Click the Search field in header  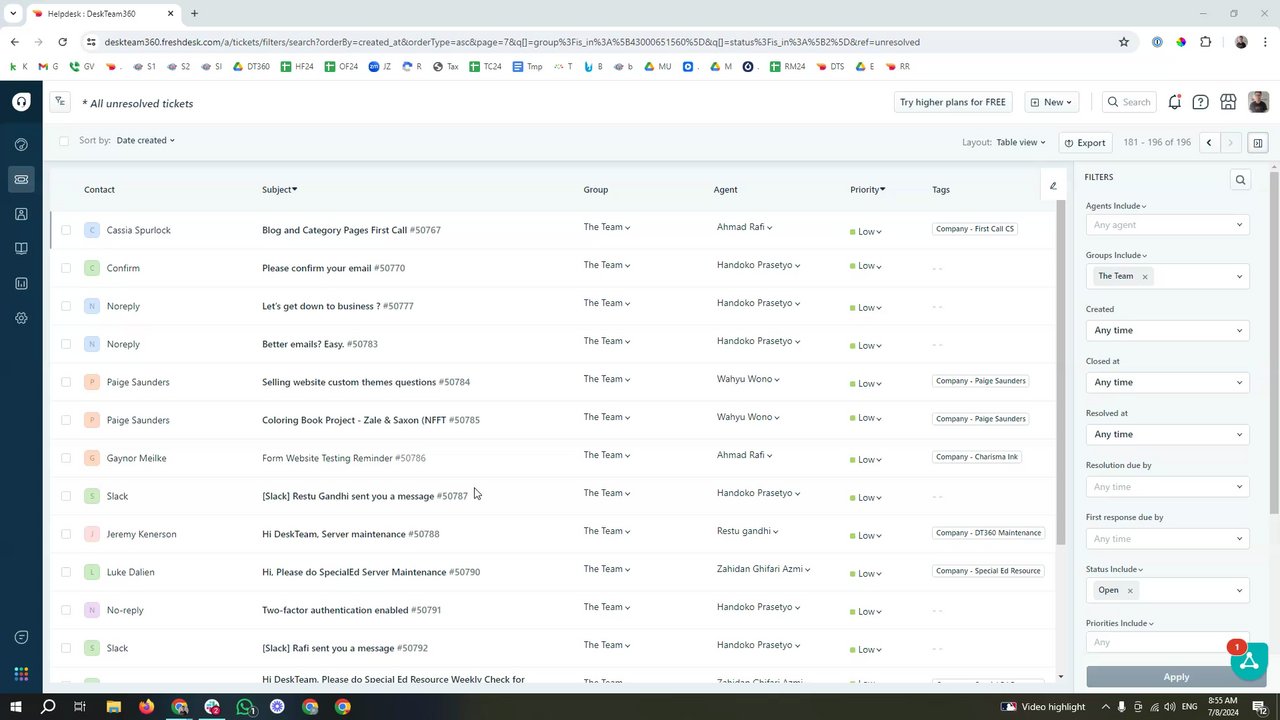[x=1128, y=102]
